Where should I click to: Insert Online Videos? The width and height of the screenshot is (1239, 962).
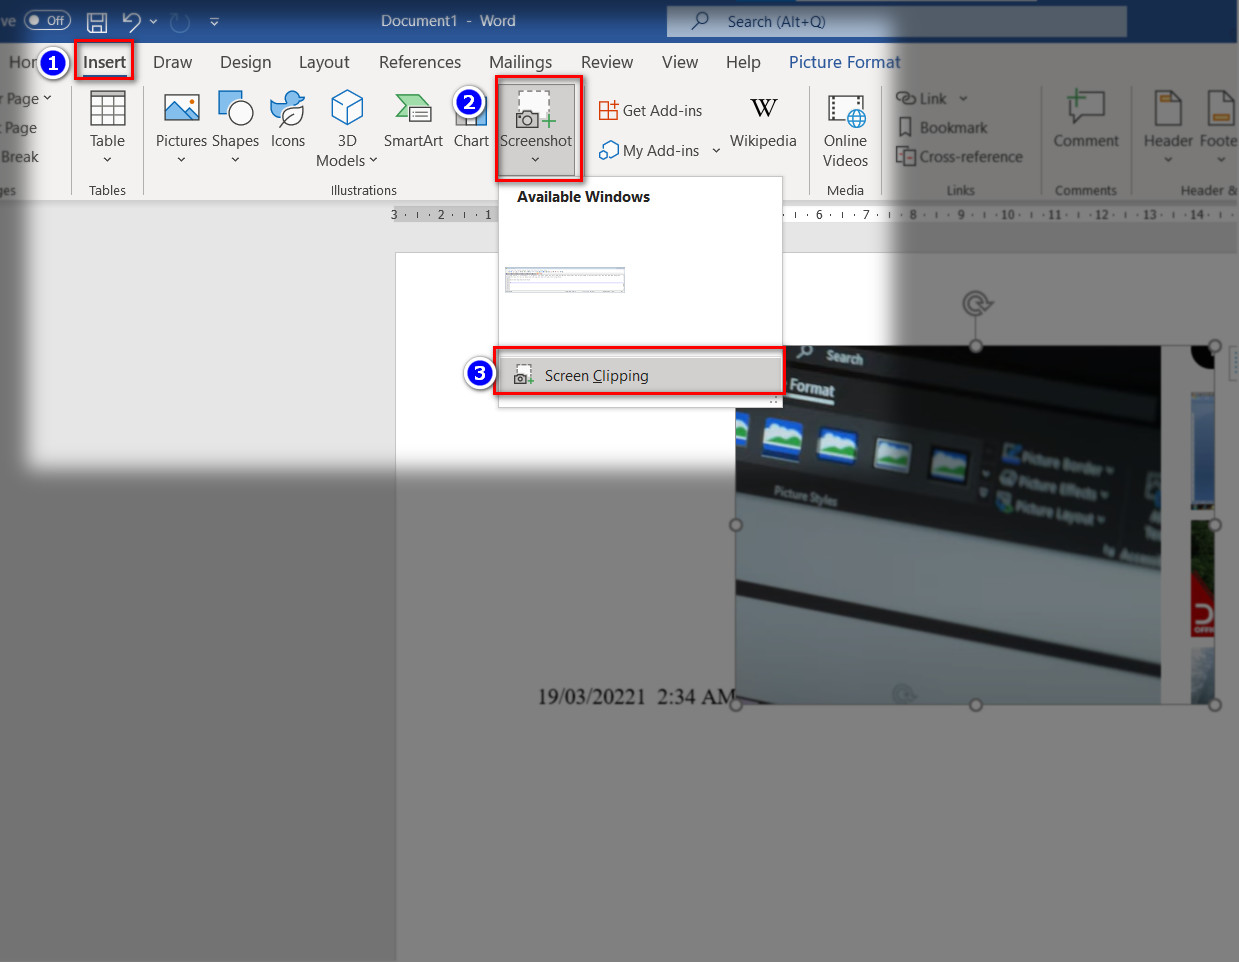[845, 129]
